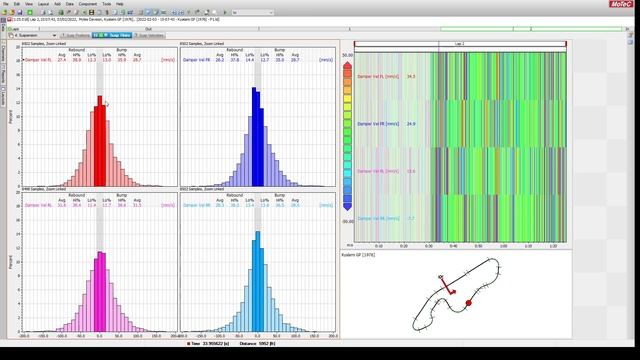Click the blue bottom arrow of color scale
640x360 pixels.
click(x=347, y=207)
